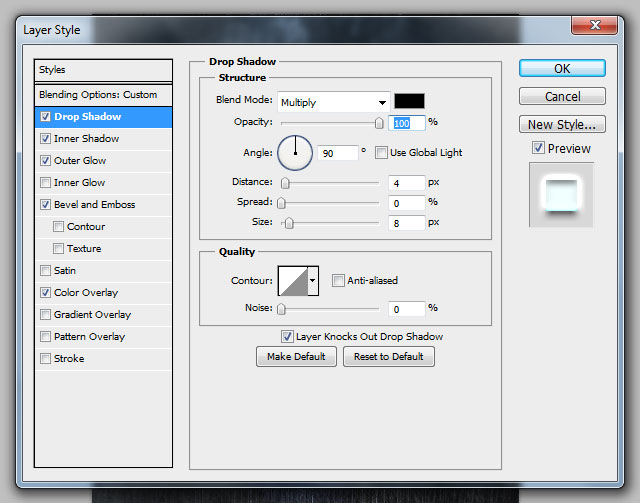Open the Blend Mode Multiply dropdown
The image size is (640, 503).
(334, 102)
